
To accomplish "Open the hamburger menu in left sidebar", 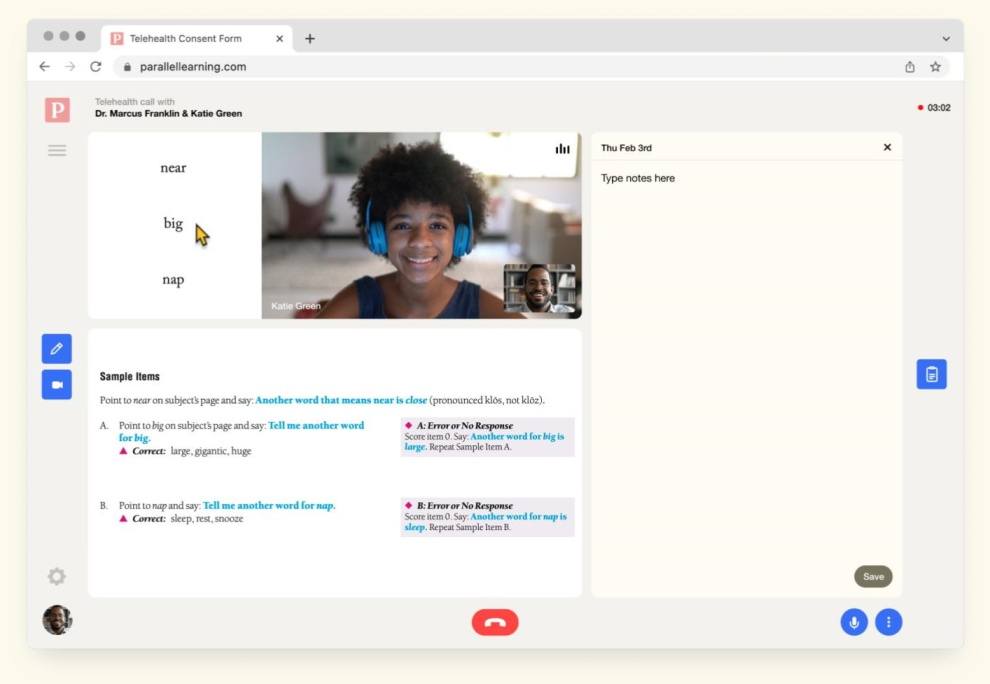I will point(57,150).
